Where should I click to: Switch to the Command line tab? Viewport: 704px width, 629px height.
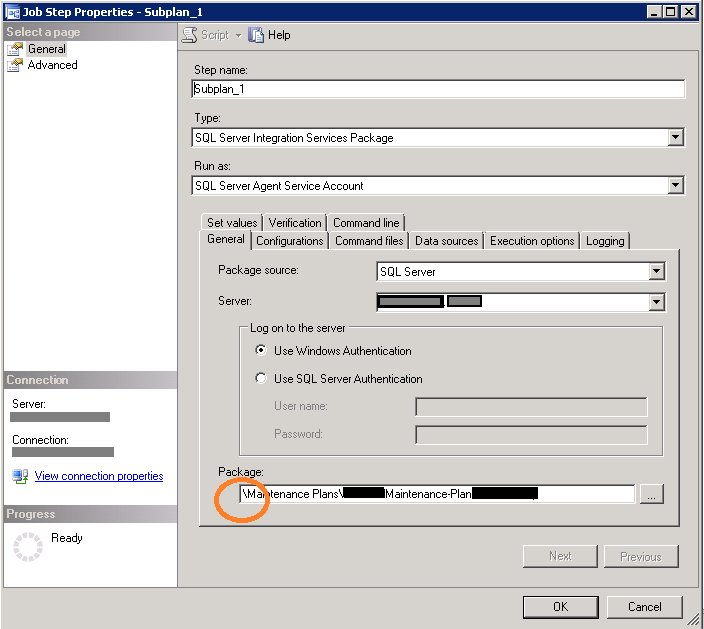click(x=366, y=223)
